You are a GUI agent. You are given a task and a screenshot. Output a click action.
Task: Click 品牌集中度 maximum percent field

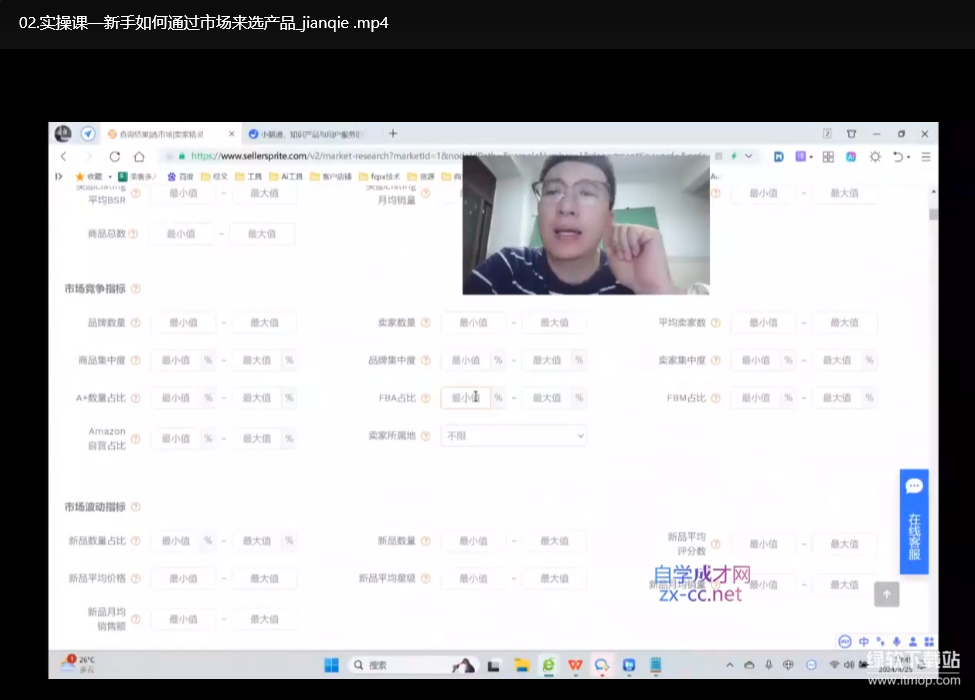[x=547, y=360]
